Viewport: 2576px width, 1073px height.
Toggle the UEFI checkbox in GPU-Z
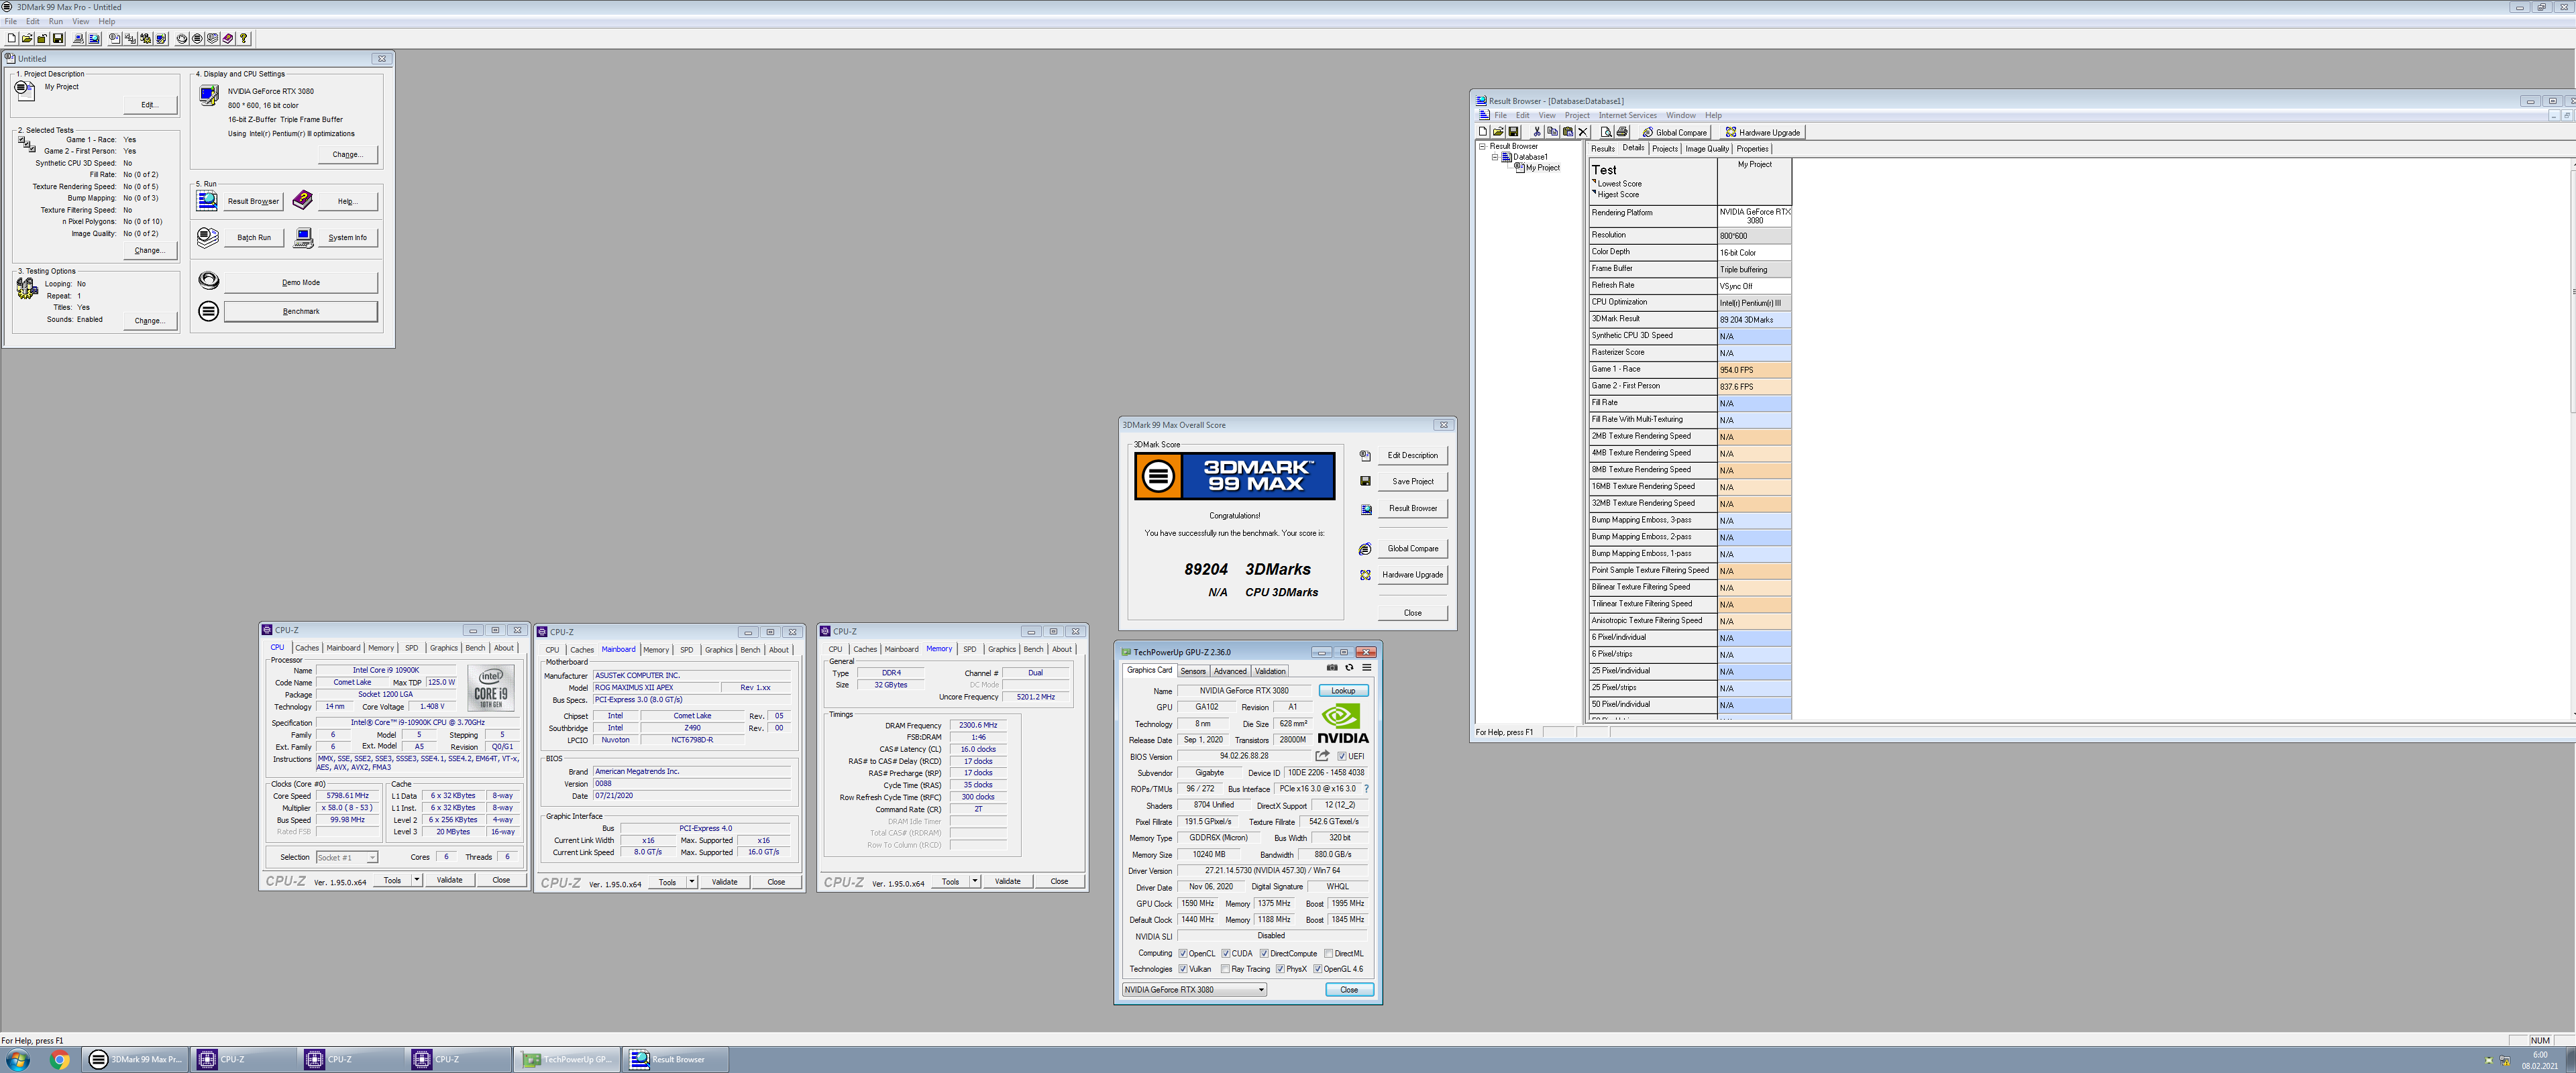pyautogui.click(x=1342, y=757)
